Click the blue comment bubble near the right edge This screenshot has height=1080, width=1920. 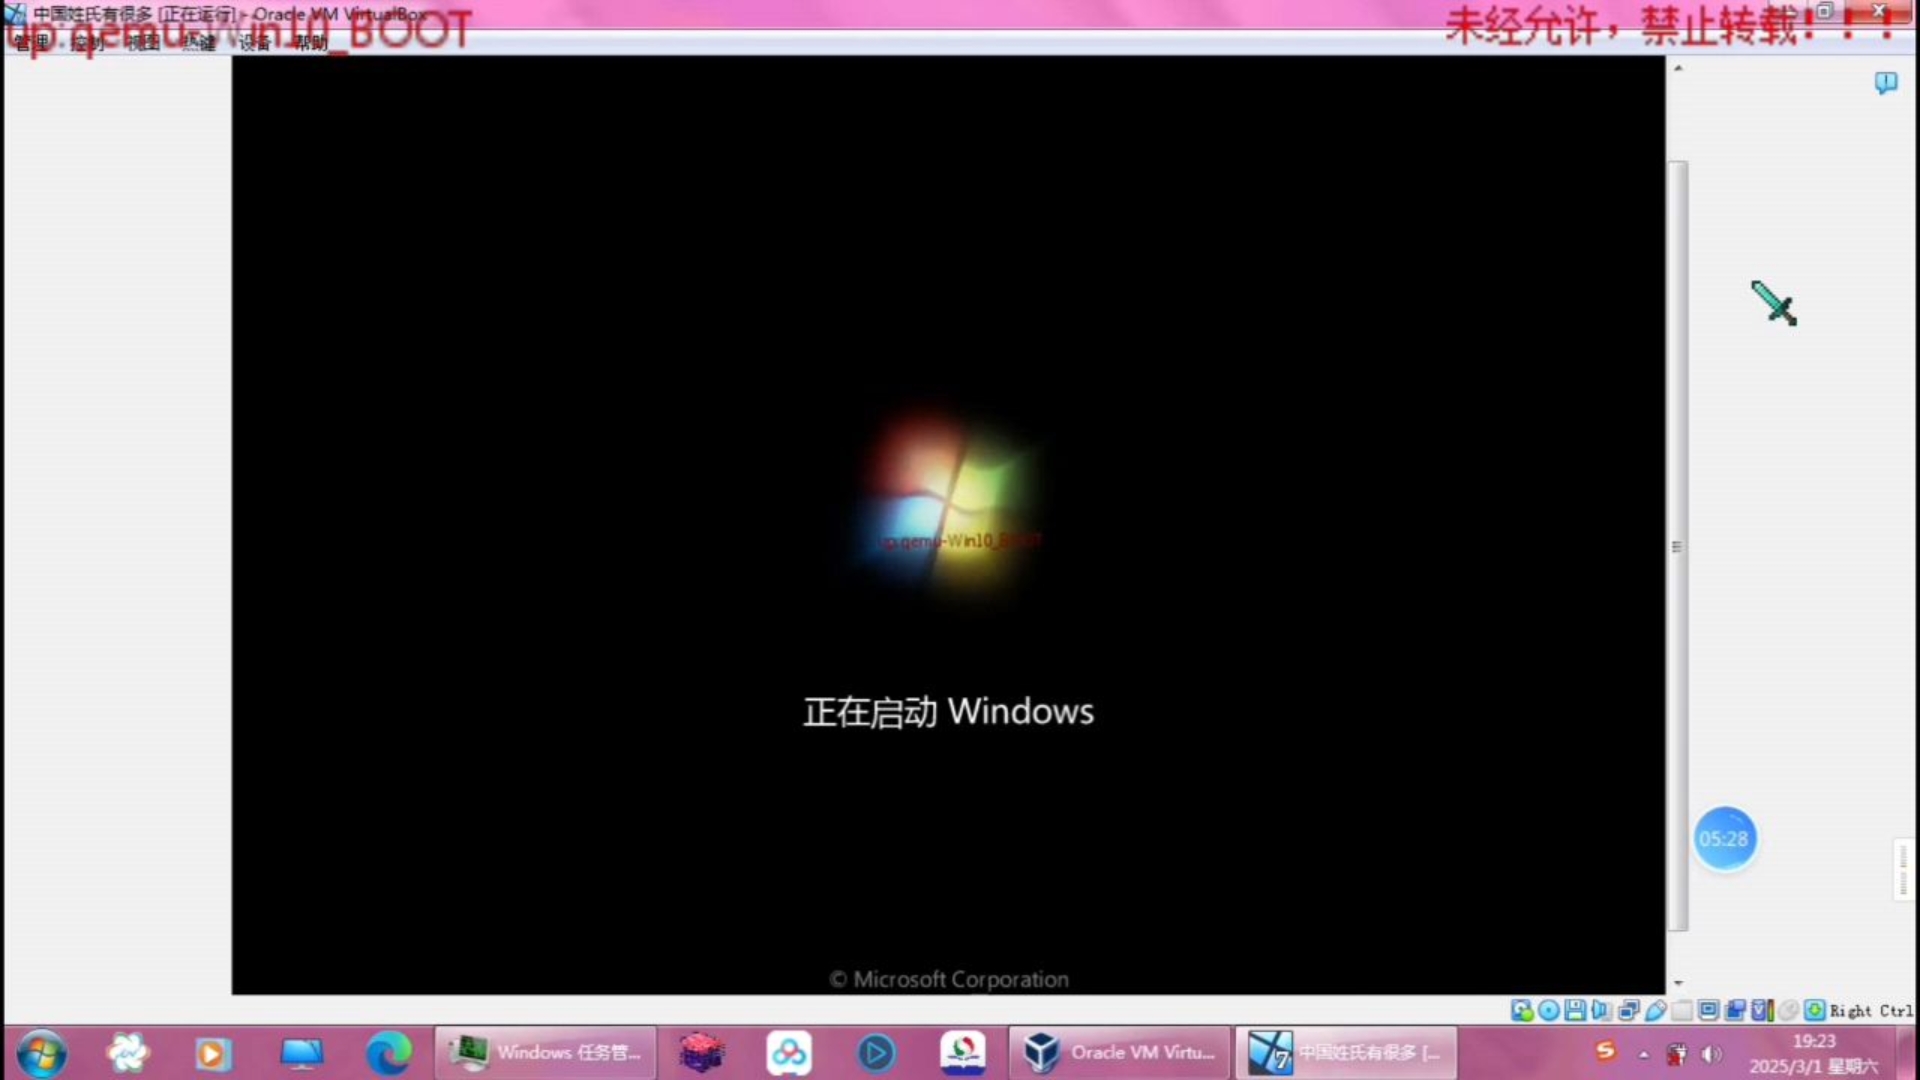tap(1886, 84)
